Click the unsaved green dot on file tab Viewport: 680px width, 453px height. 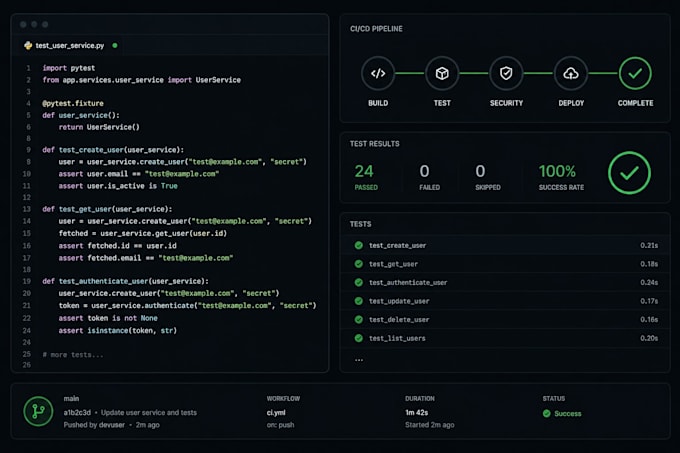coord(115,45)
